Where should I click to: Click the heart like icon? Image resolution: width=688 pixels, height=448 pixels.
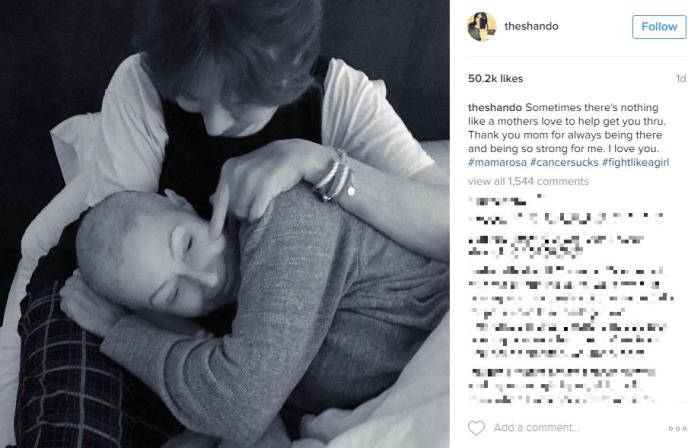coord(476,427)
